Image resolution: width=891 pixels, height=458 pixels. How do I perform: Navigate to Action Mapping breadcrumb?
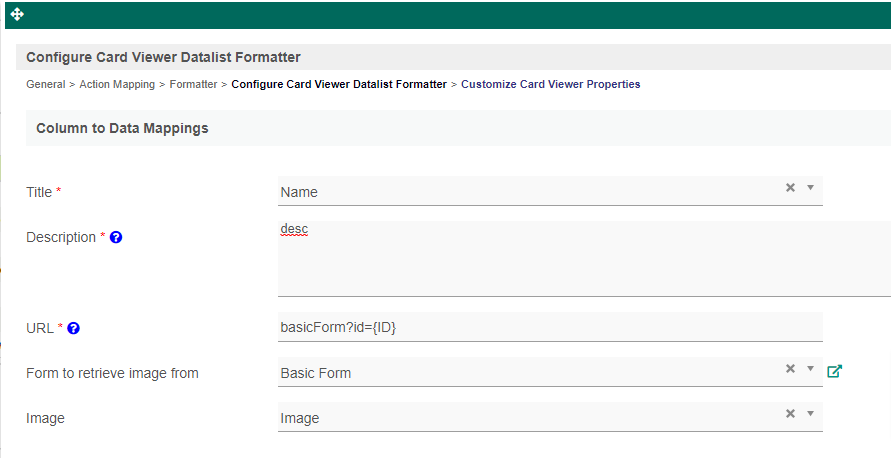tap(117, 85)
